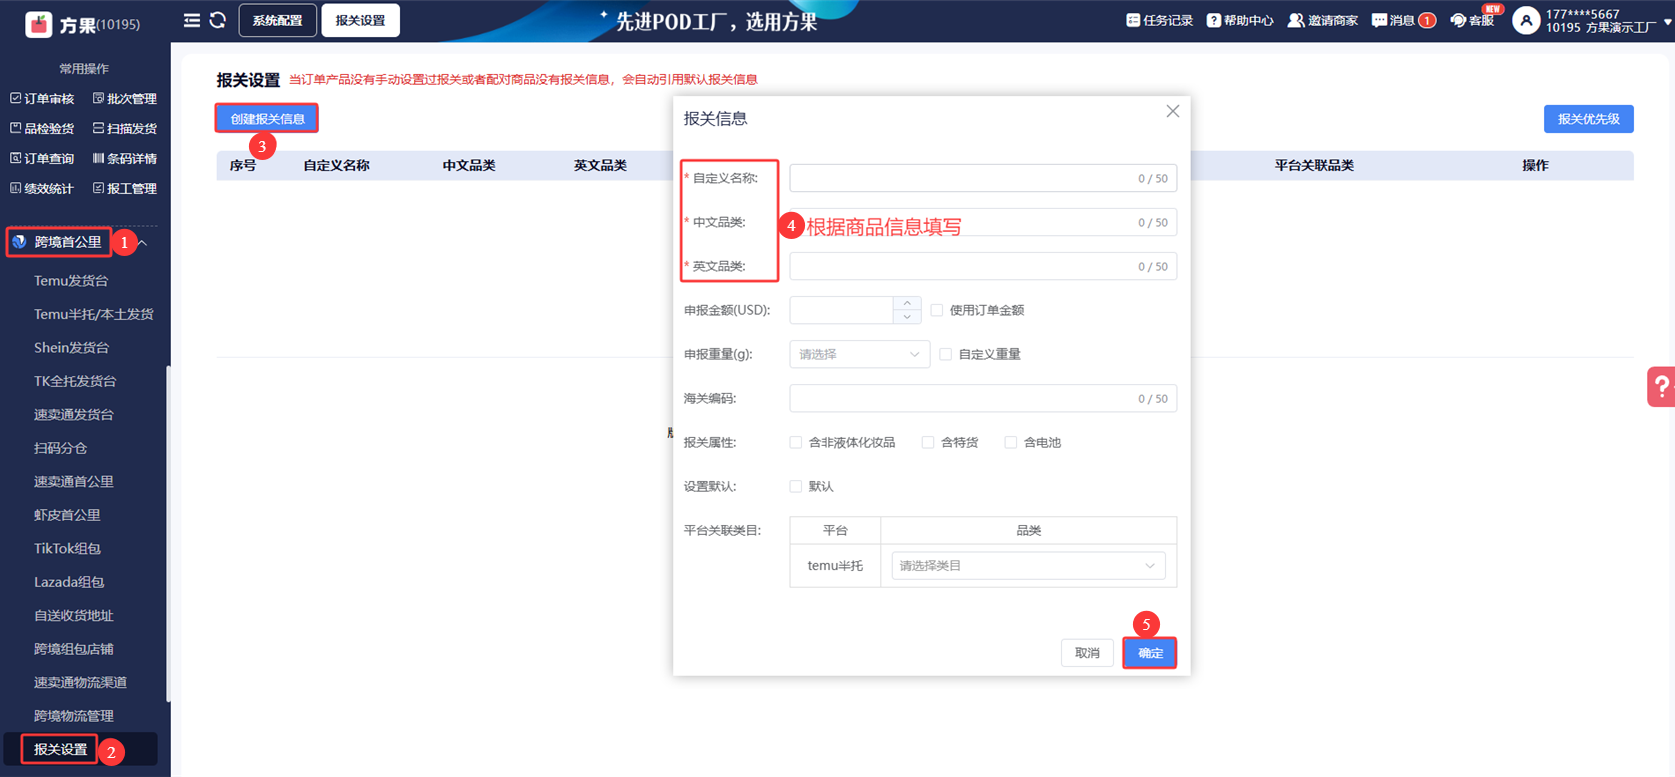
Task: Open the account dropdown arrow
Action: pos(1667,21)
